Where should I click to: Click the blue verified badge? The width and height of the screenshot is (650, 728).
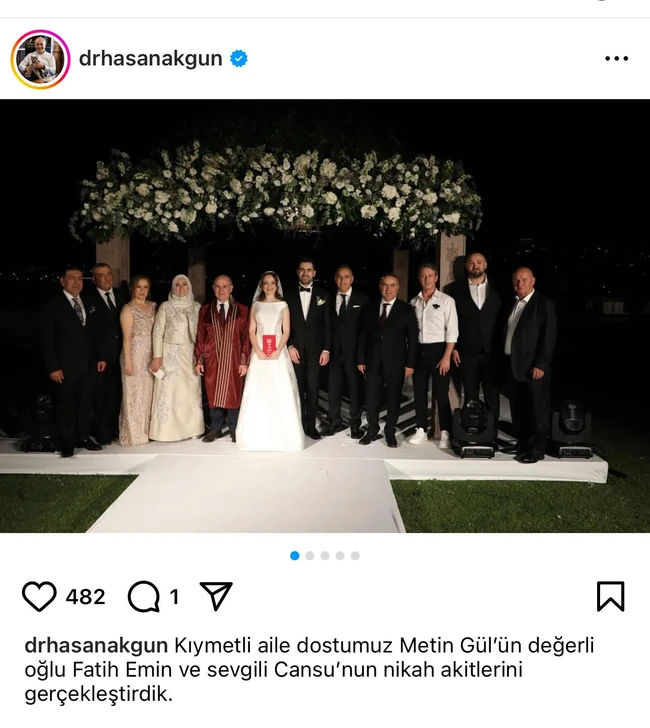pos(239,58)
